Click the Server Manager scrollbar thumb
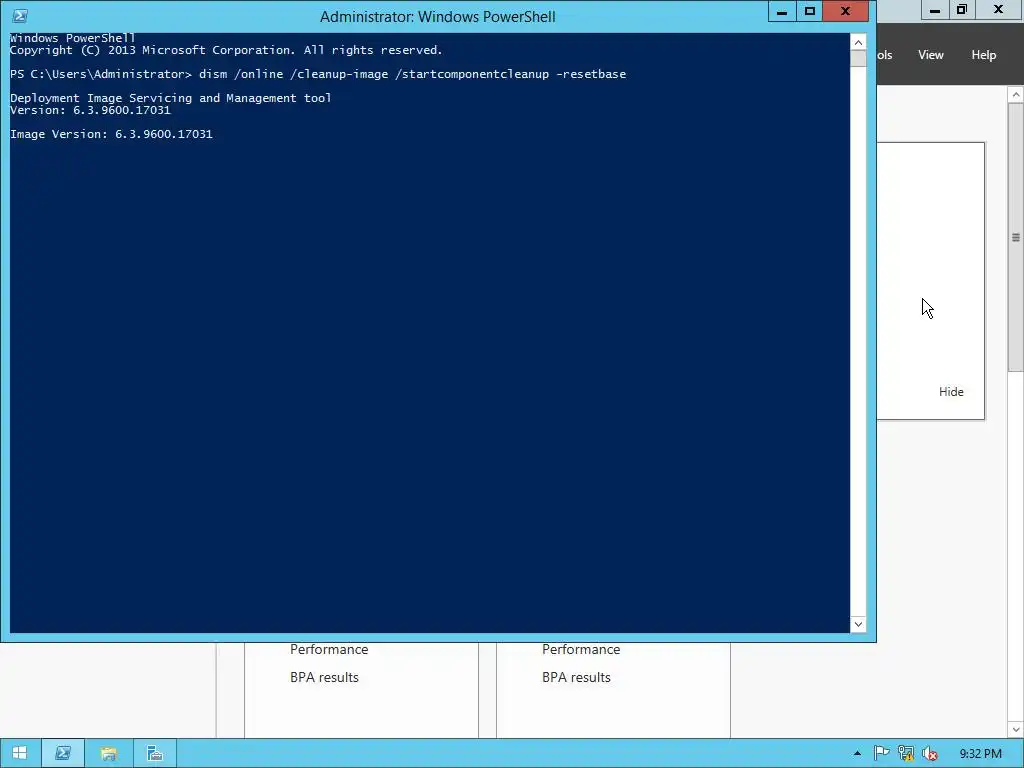 pos(1016,238)
